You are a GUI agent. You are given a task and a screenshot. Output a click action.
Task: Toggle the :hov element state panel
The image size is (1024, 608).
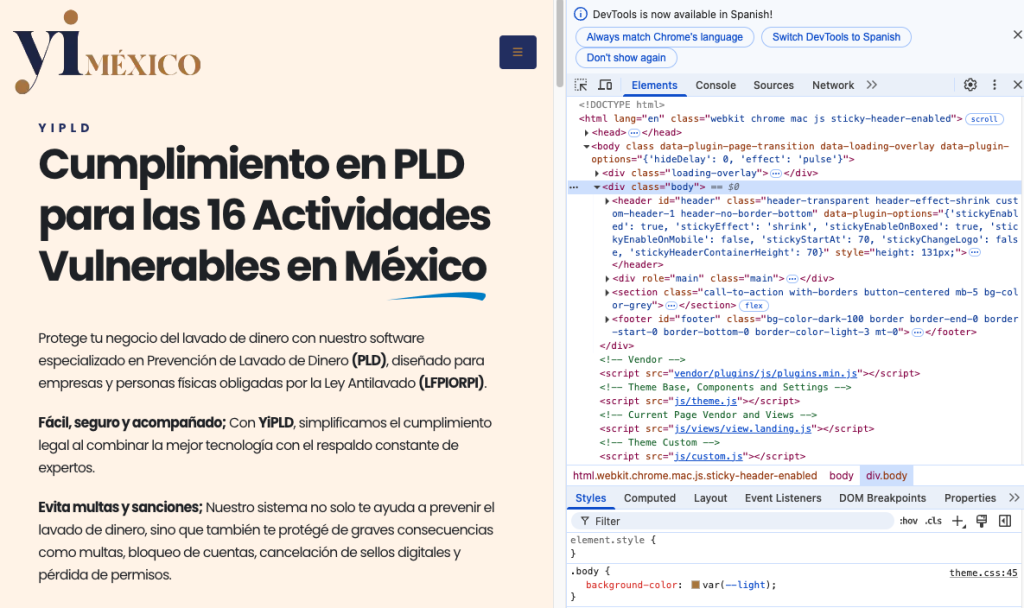point(907,521)
